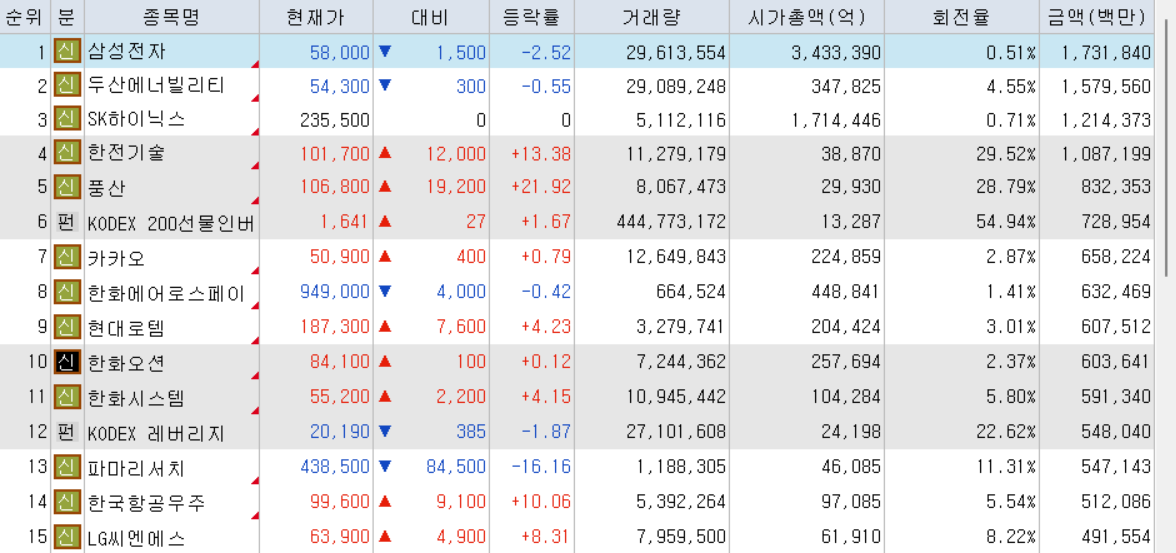Click the 신 icon for 한국항공우주
Image resolution: width=1176 pixels, height=553 pixels.
pos(68,501)
